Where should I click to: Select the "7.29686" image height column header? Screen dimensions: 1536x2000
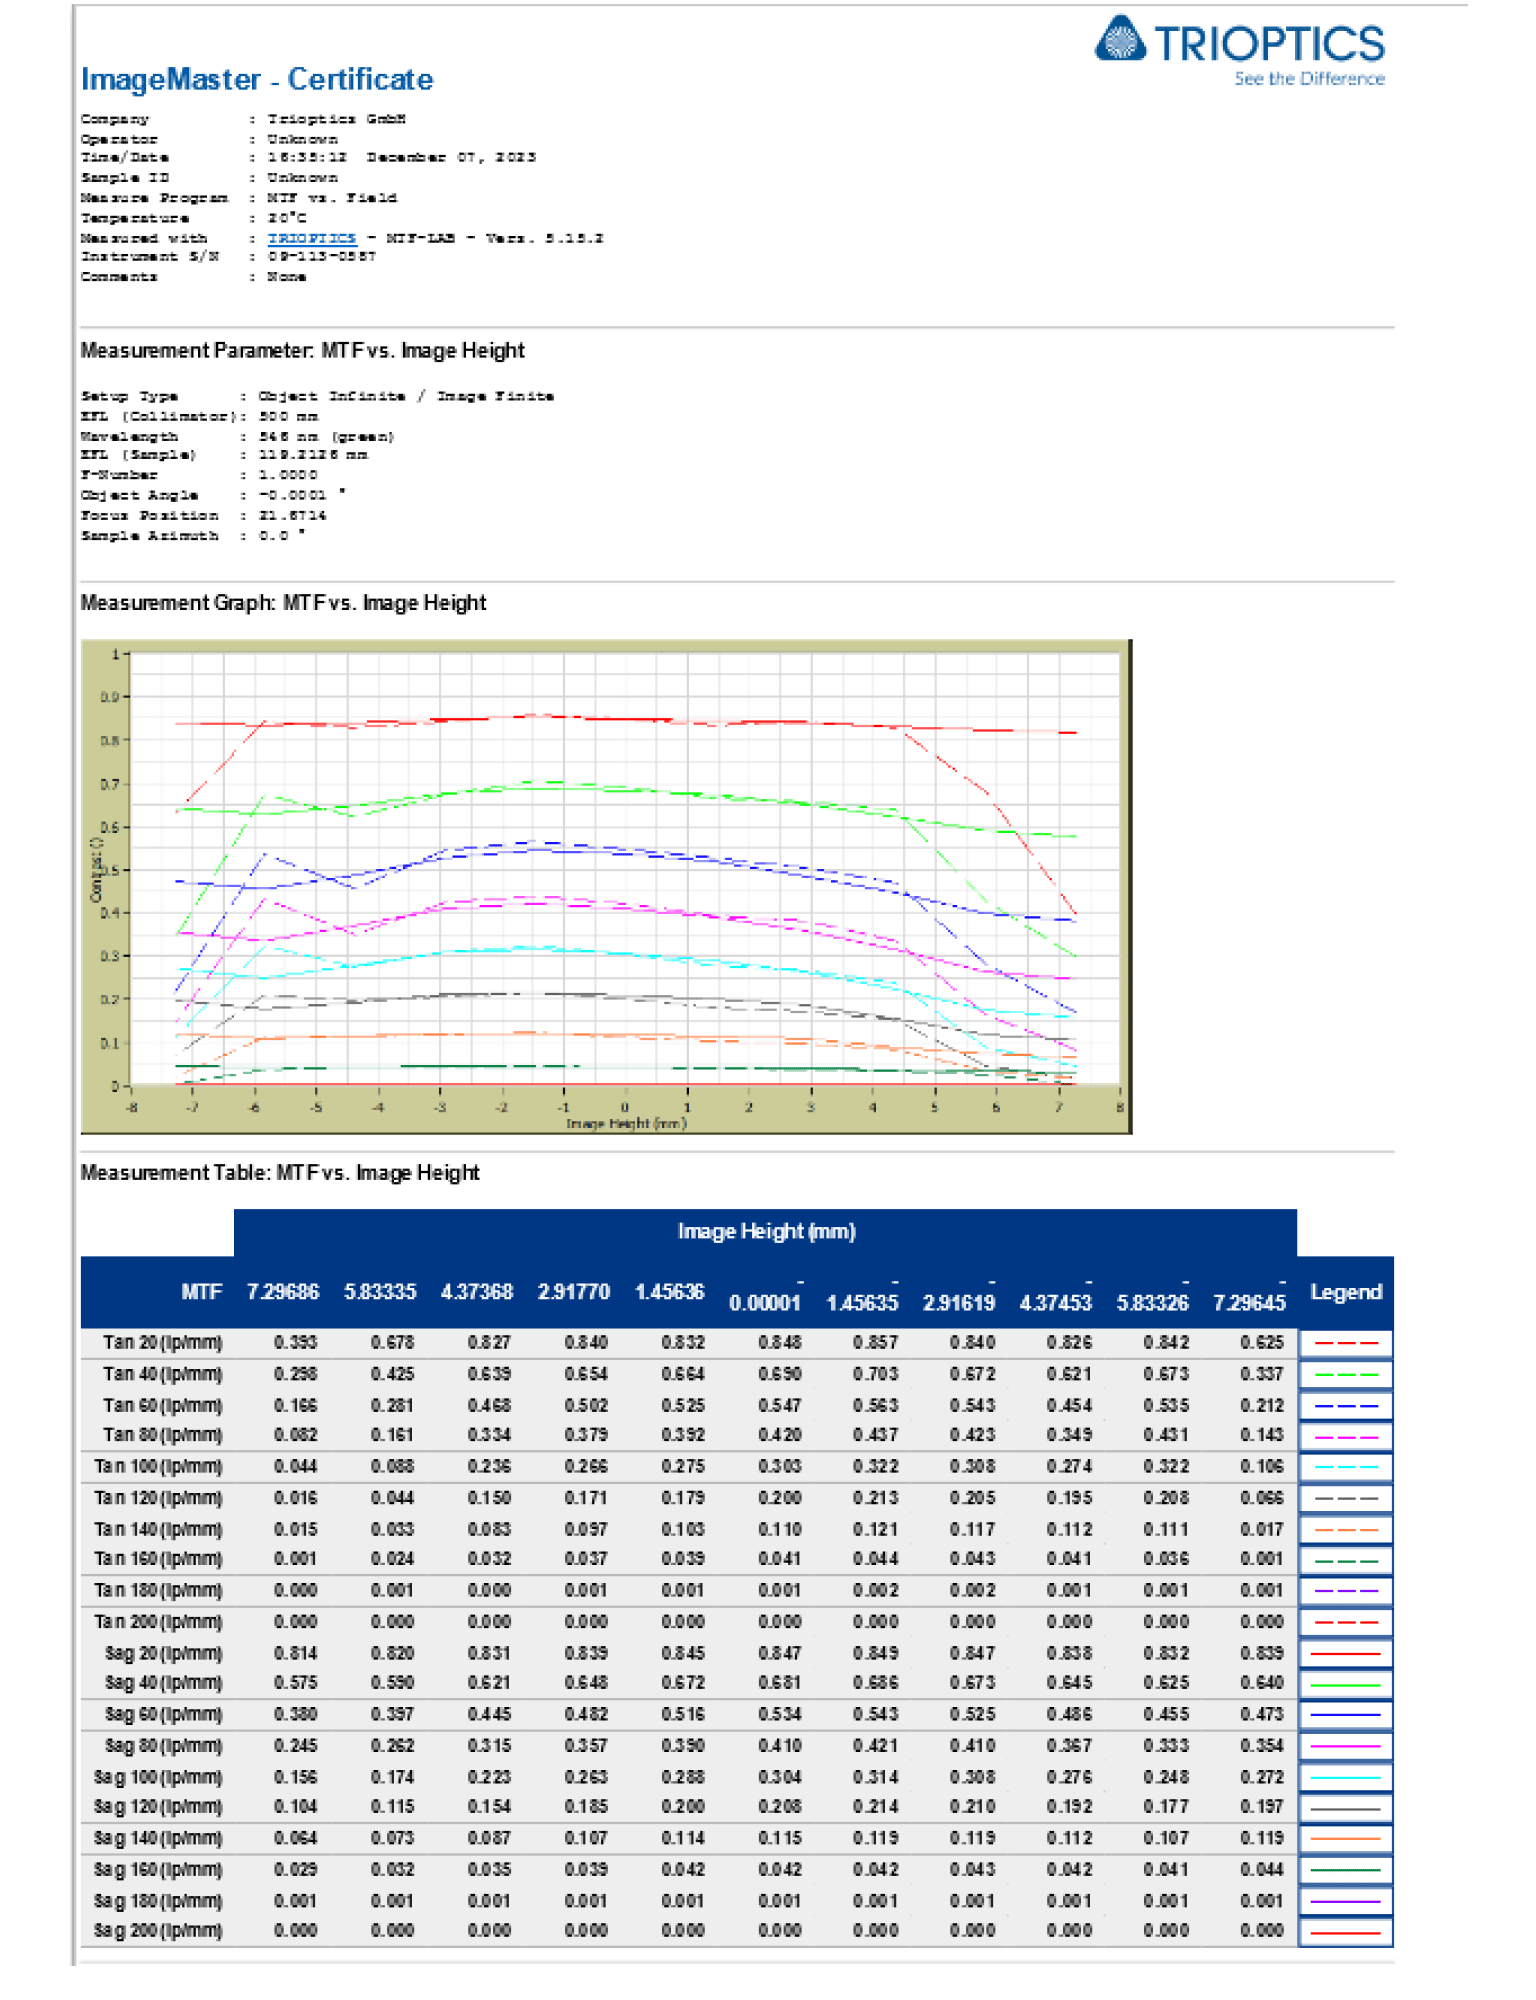tap(283, 1292)
